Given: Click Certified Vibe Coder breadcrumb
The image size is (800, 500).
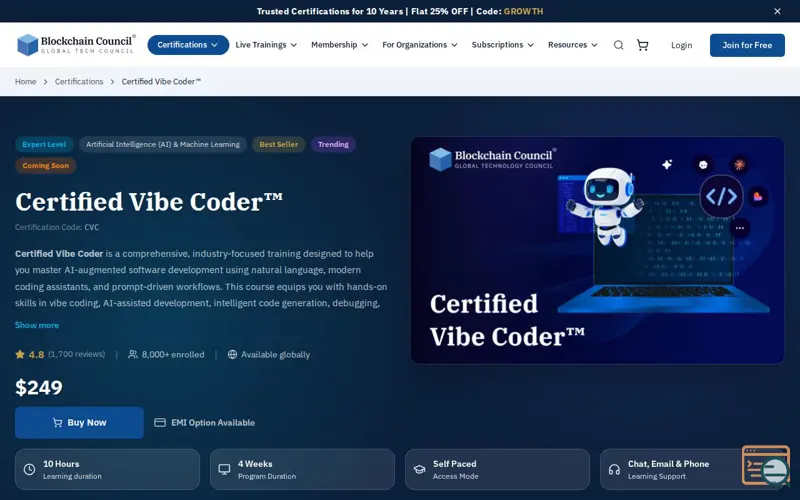Looking at the screenshot, I should pyautogui.click(x=161, y=82).
